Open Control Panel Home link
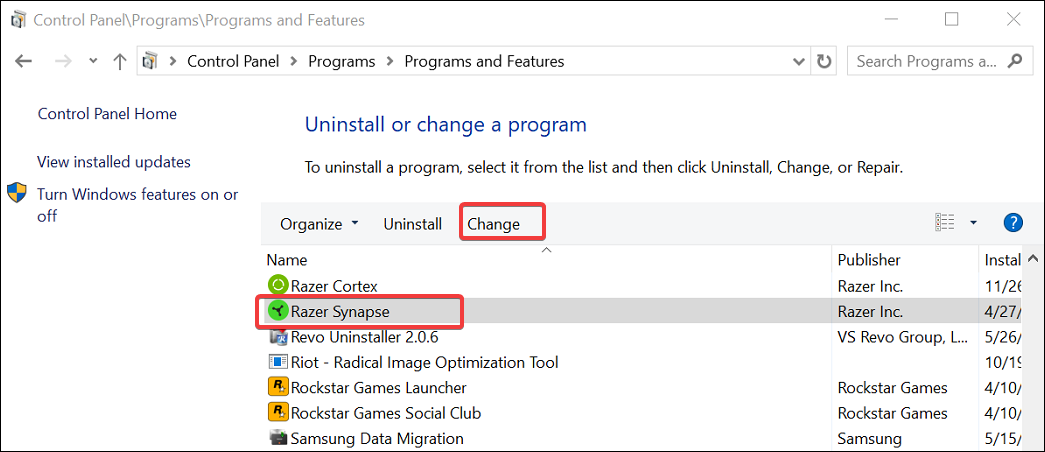Screen dimensions: 1045x452 (107, 114)
